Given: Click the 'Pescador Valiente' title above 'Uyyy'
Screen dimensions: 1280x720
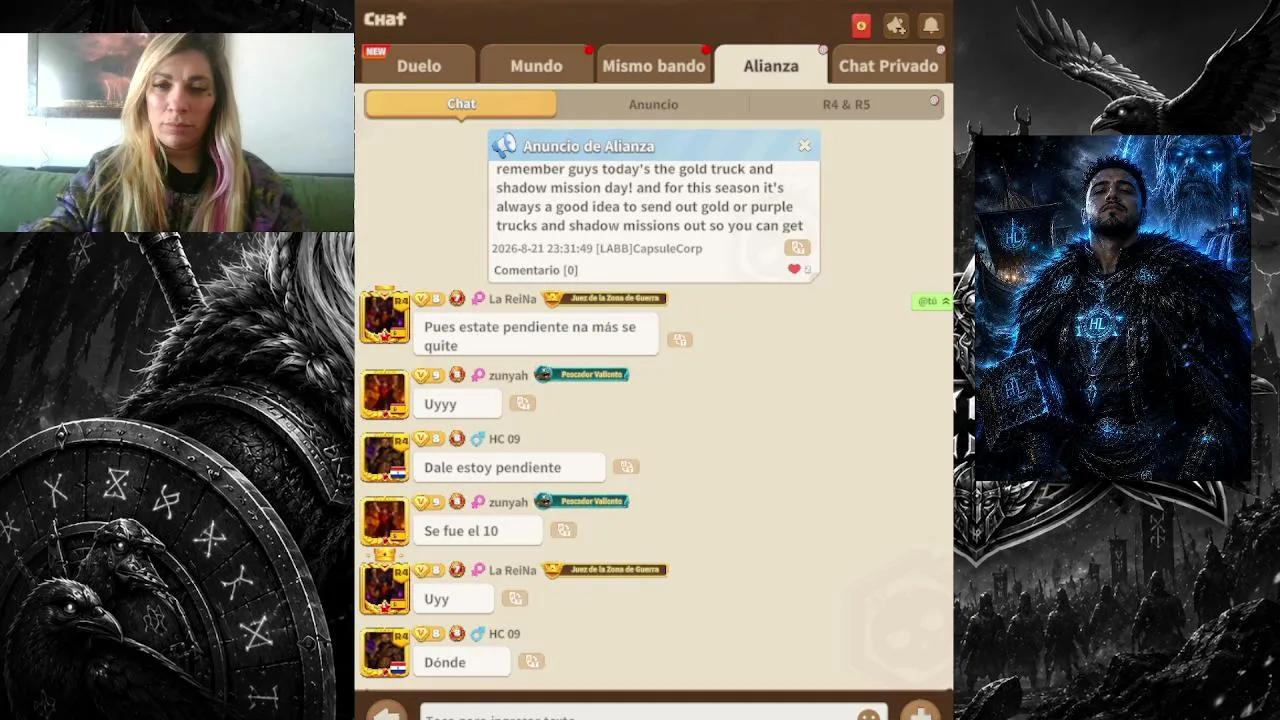Looking at the screenshot, I should point(581,374).
